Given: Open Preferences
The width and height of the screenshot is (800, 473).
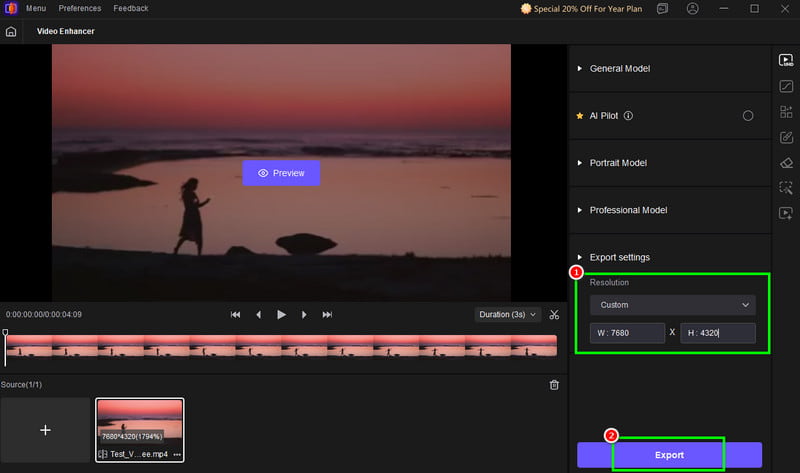Looking at the screenshot, I should (80, 9).
